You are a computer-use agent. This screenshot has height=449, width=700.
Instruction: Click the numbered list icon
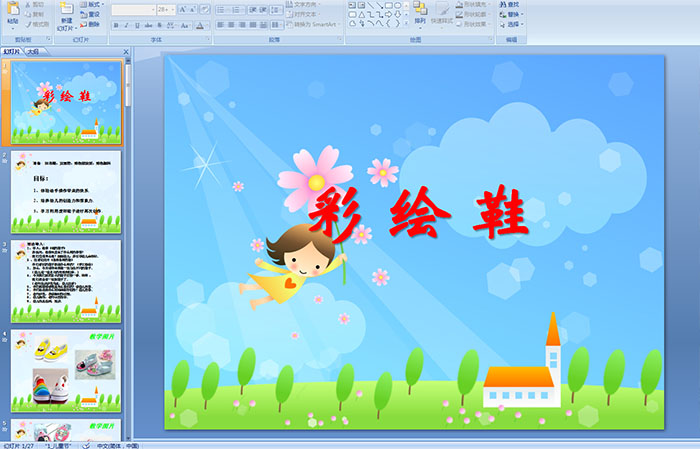(237, 9)
